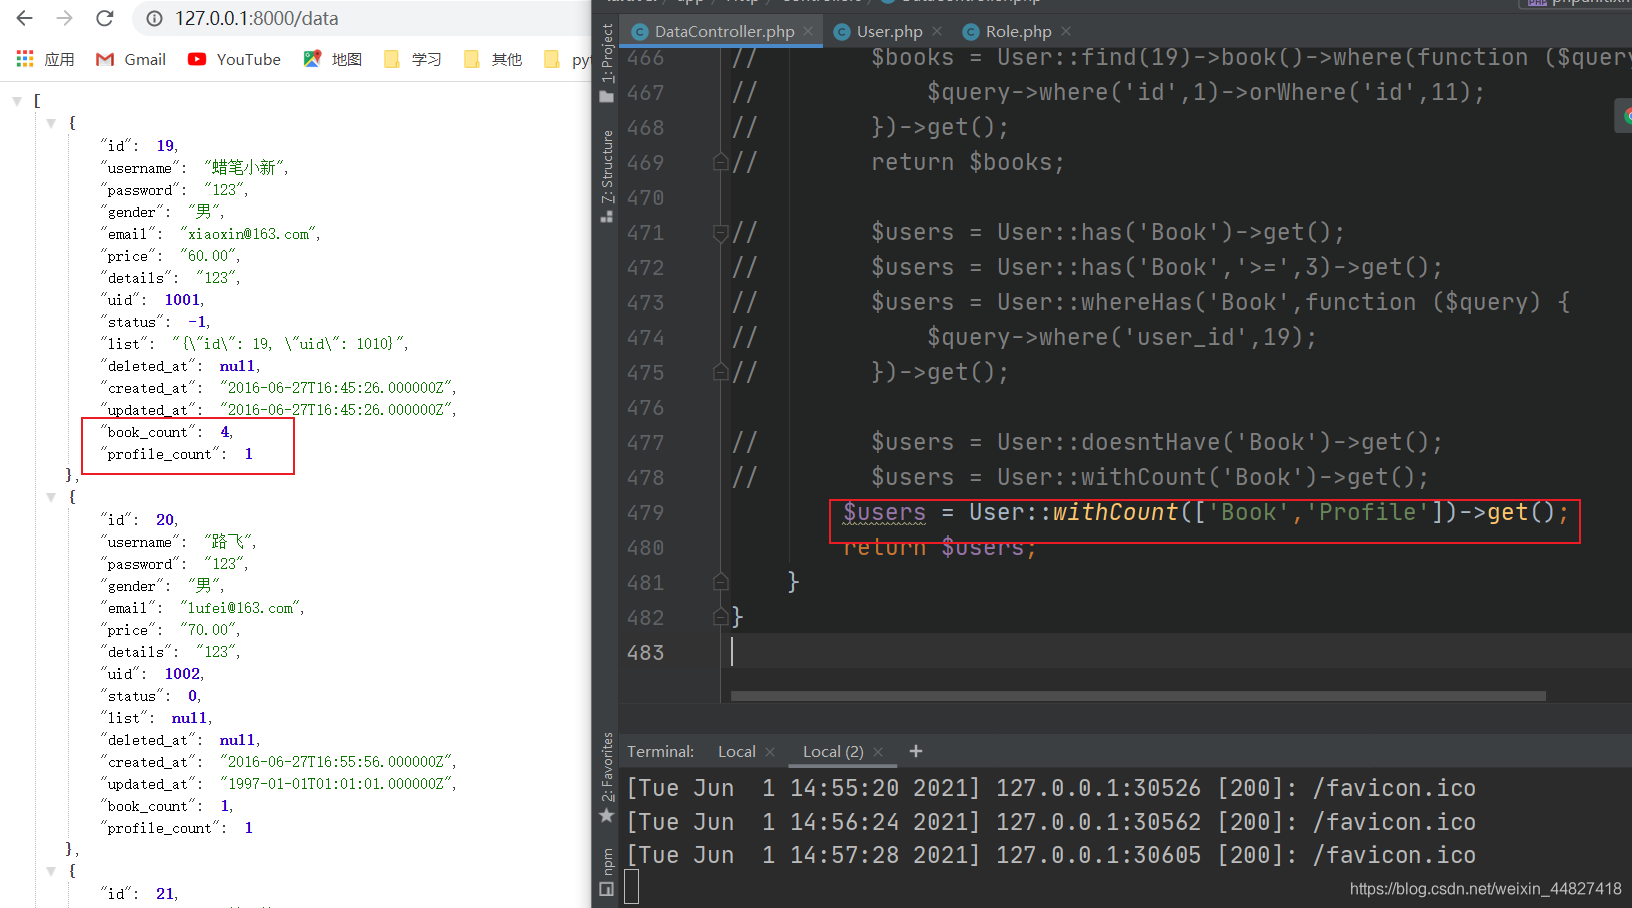Screen dimensions: 1632x908
Task: Click the doesntHave('Book') commented line 477
Action: pos(1156,442)
